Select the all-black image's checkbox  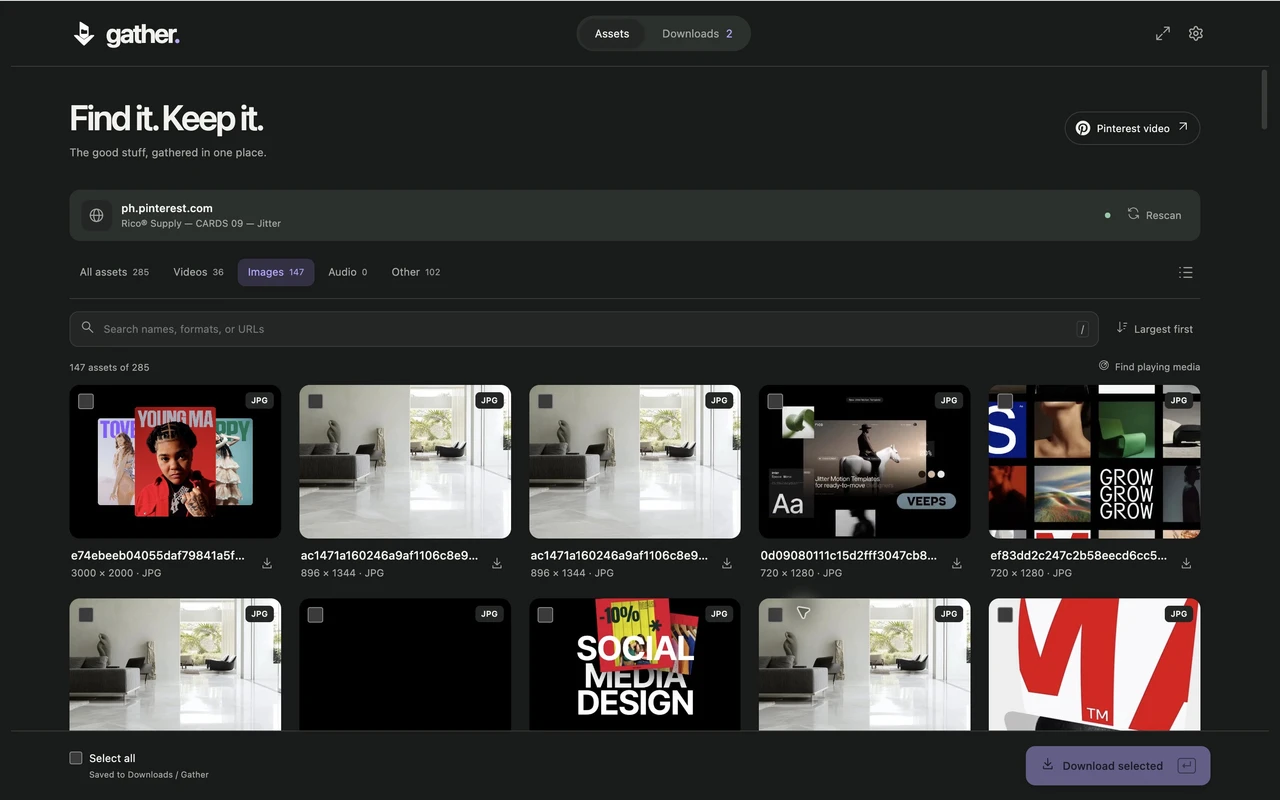point(315,615)
